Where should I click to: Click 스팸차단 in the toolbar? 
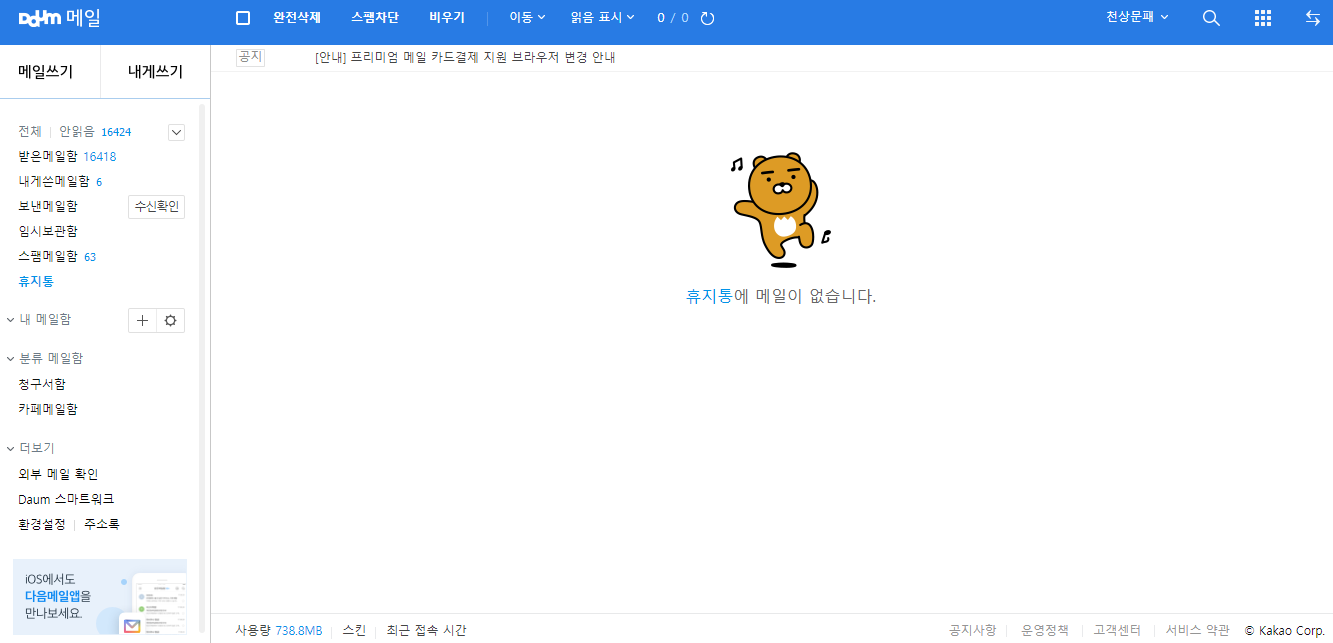[x=375, y=18]
